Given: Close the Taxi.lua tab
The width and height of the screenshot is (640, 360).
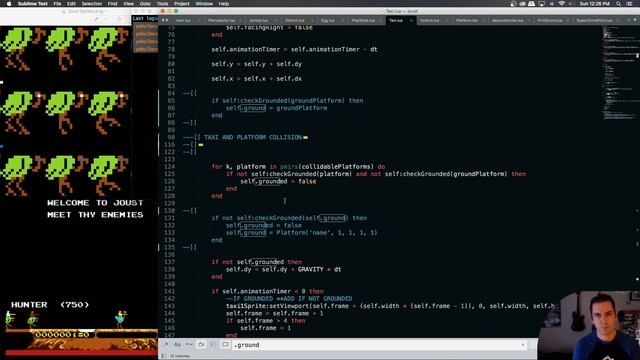Looking at the screenshot, I should [411, 20].
